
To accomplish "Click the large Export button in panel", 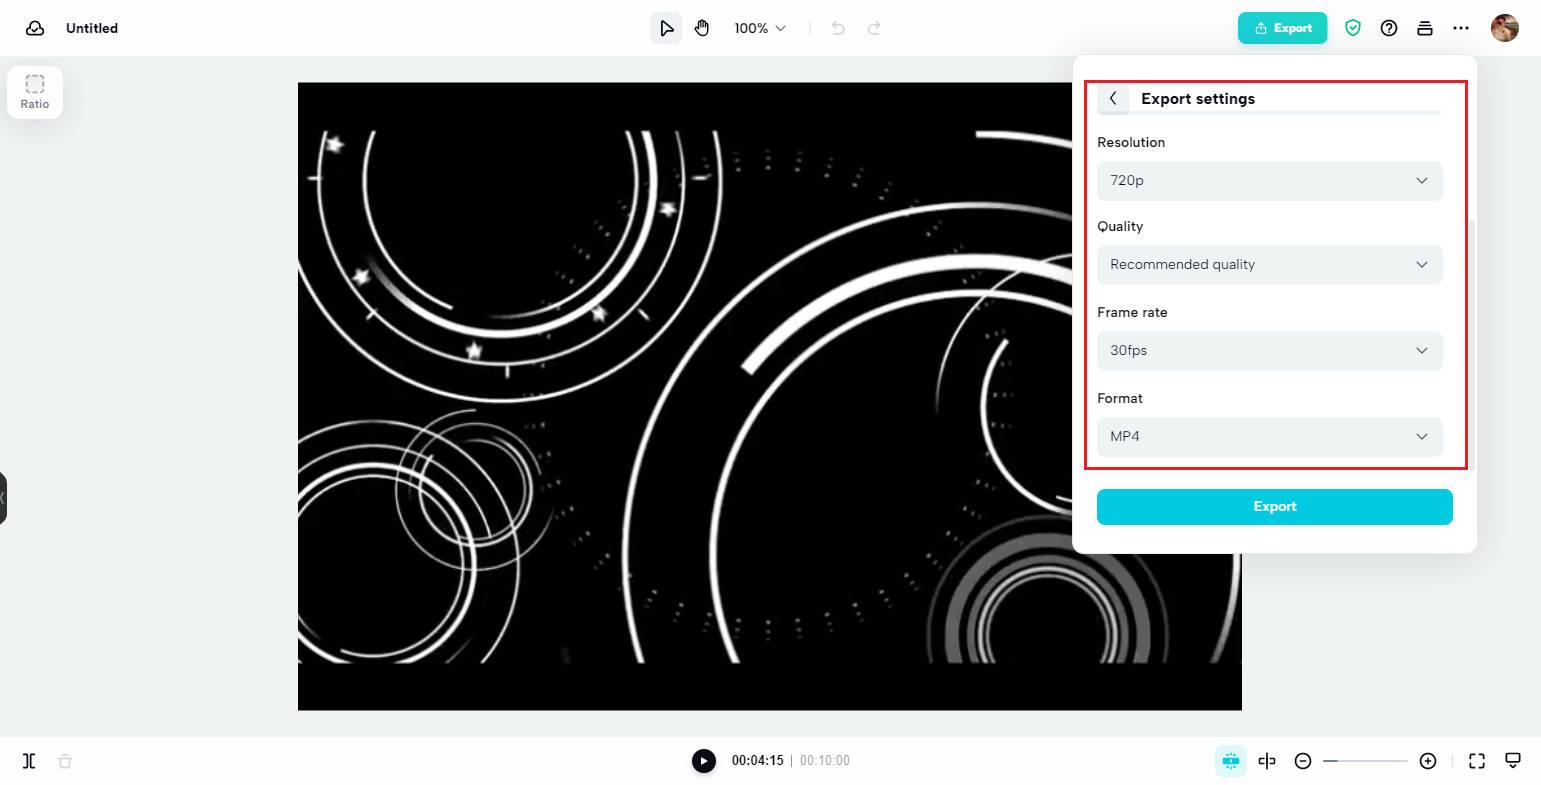I will click(1275, 507).
